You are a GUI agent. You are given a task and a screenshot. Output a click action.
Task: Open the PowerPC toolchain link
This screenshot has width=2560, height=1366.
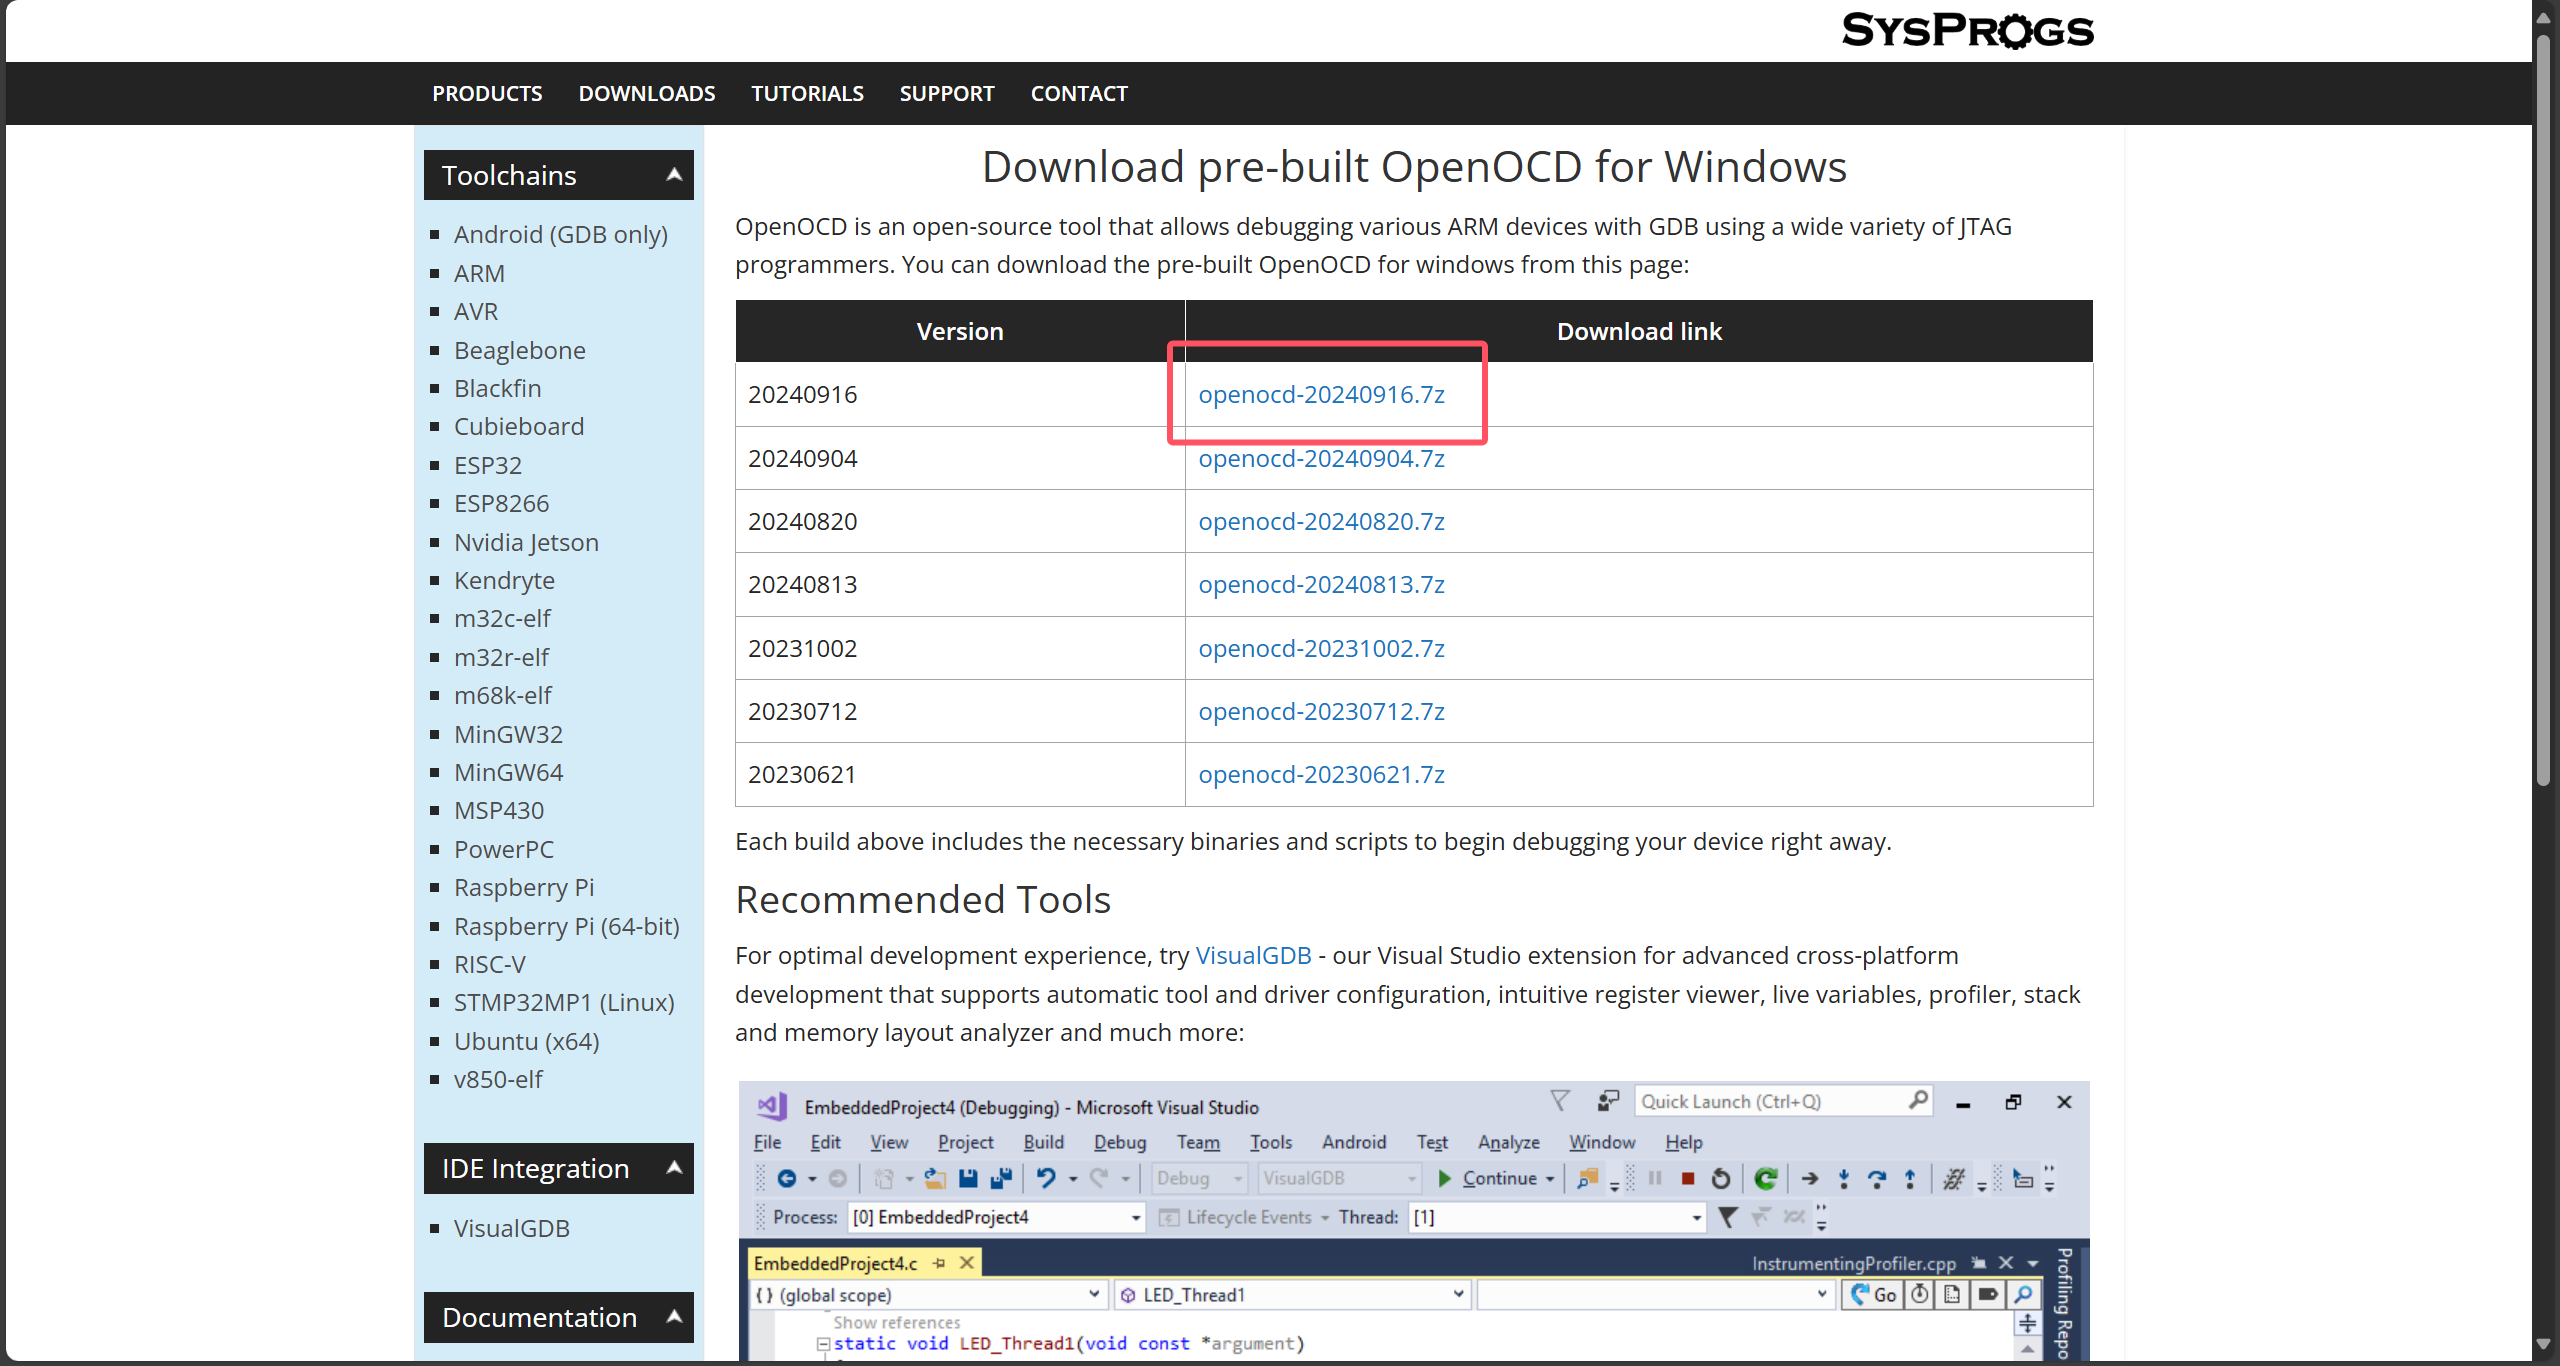[503, 849]
